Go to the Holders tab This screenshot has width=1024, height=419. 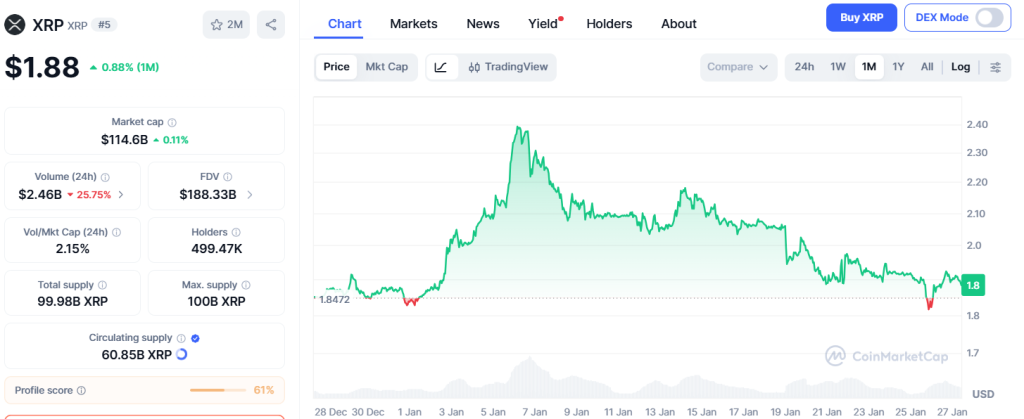[x=609, y=23]
